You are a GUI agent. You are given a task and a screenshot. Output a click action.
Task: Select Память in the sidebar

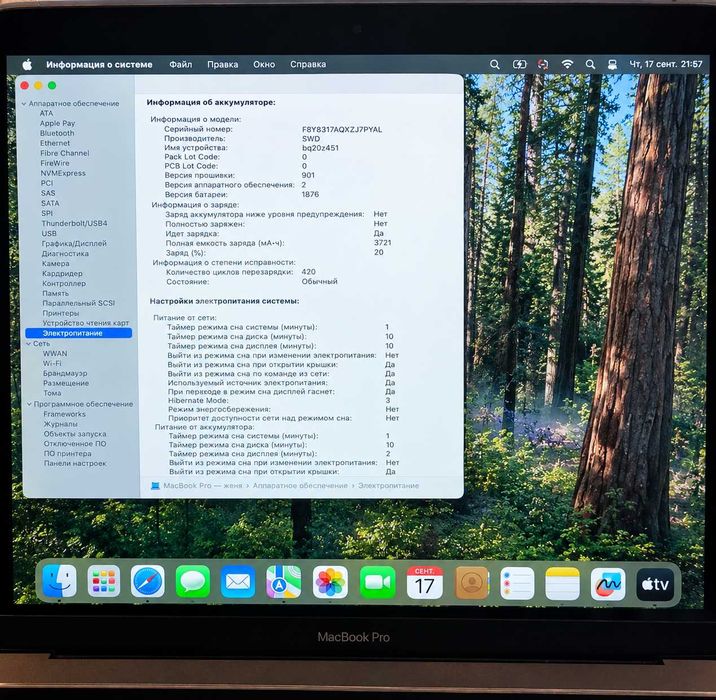(x=55, y=293)
